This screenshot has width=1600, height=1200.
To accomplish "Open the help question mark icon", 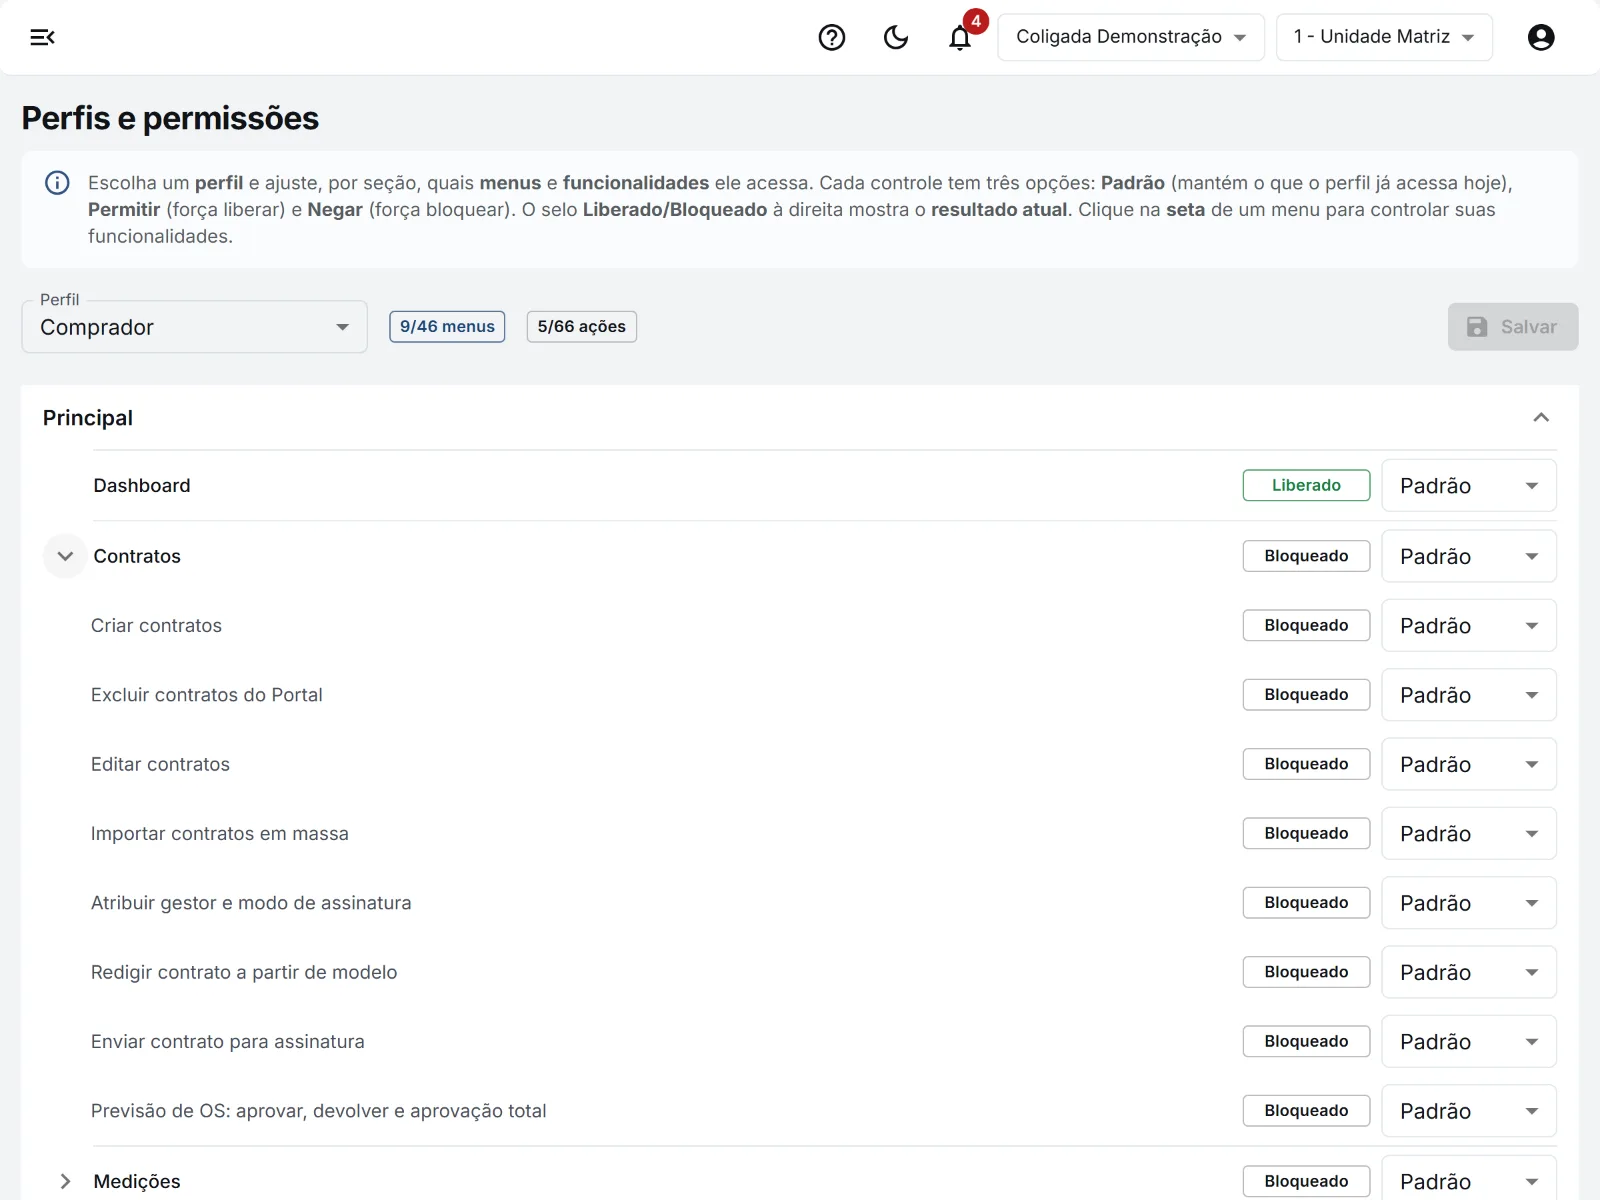I will point(832,37).
